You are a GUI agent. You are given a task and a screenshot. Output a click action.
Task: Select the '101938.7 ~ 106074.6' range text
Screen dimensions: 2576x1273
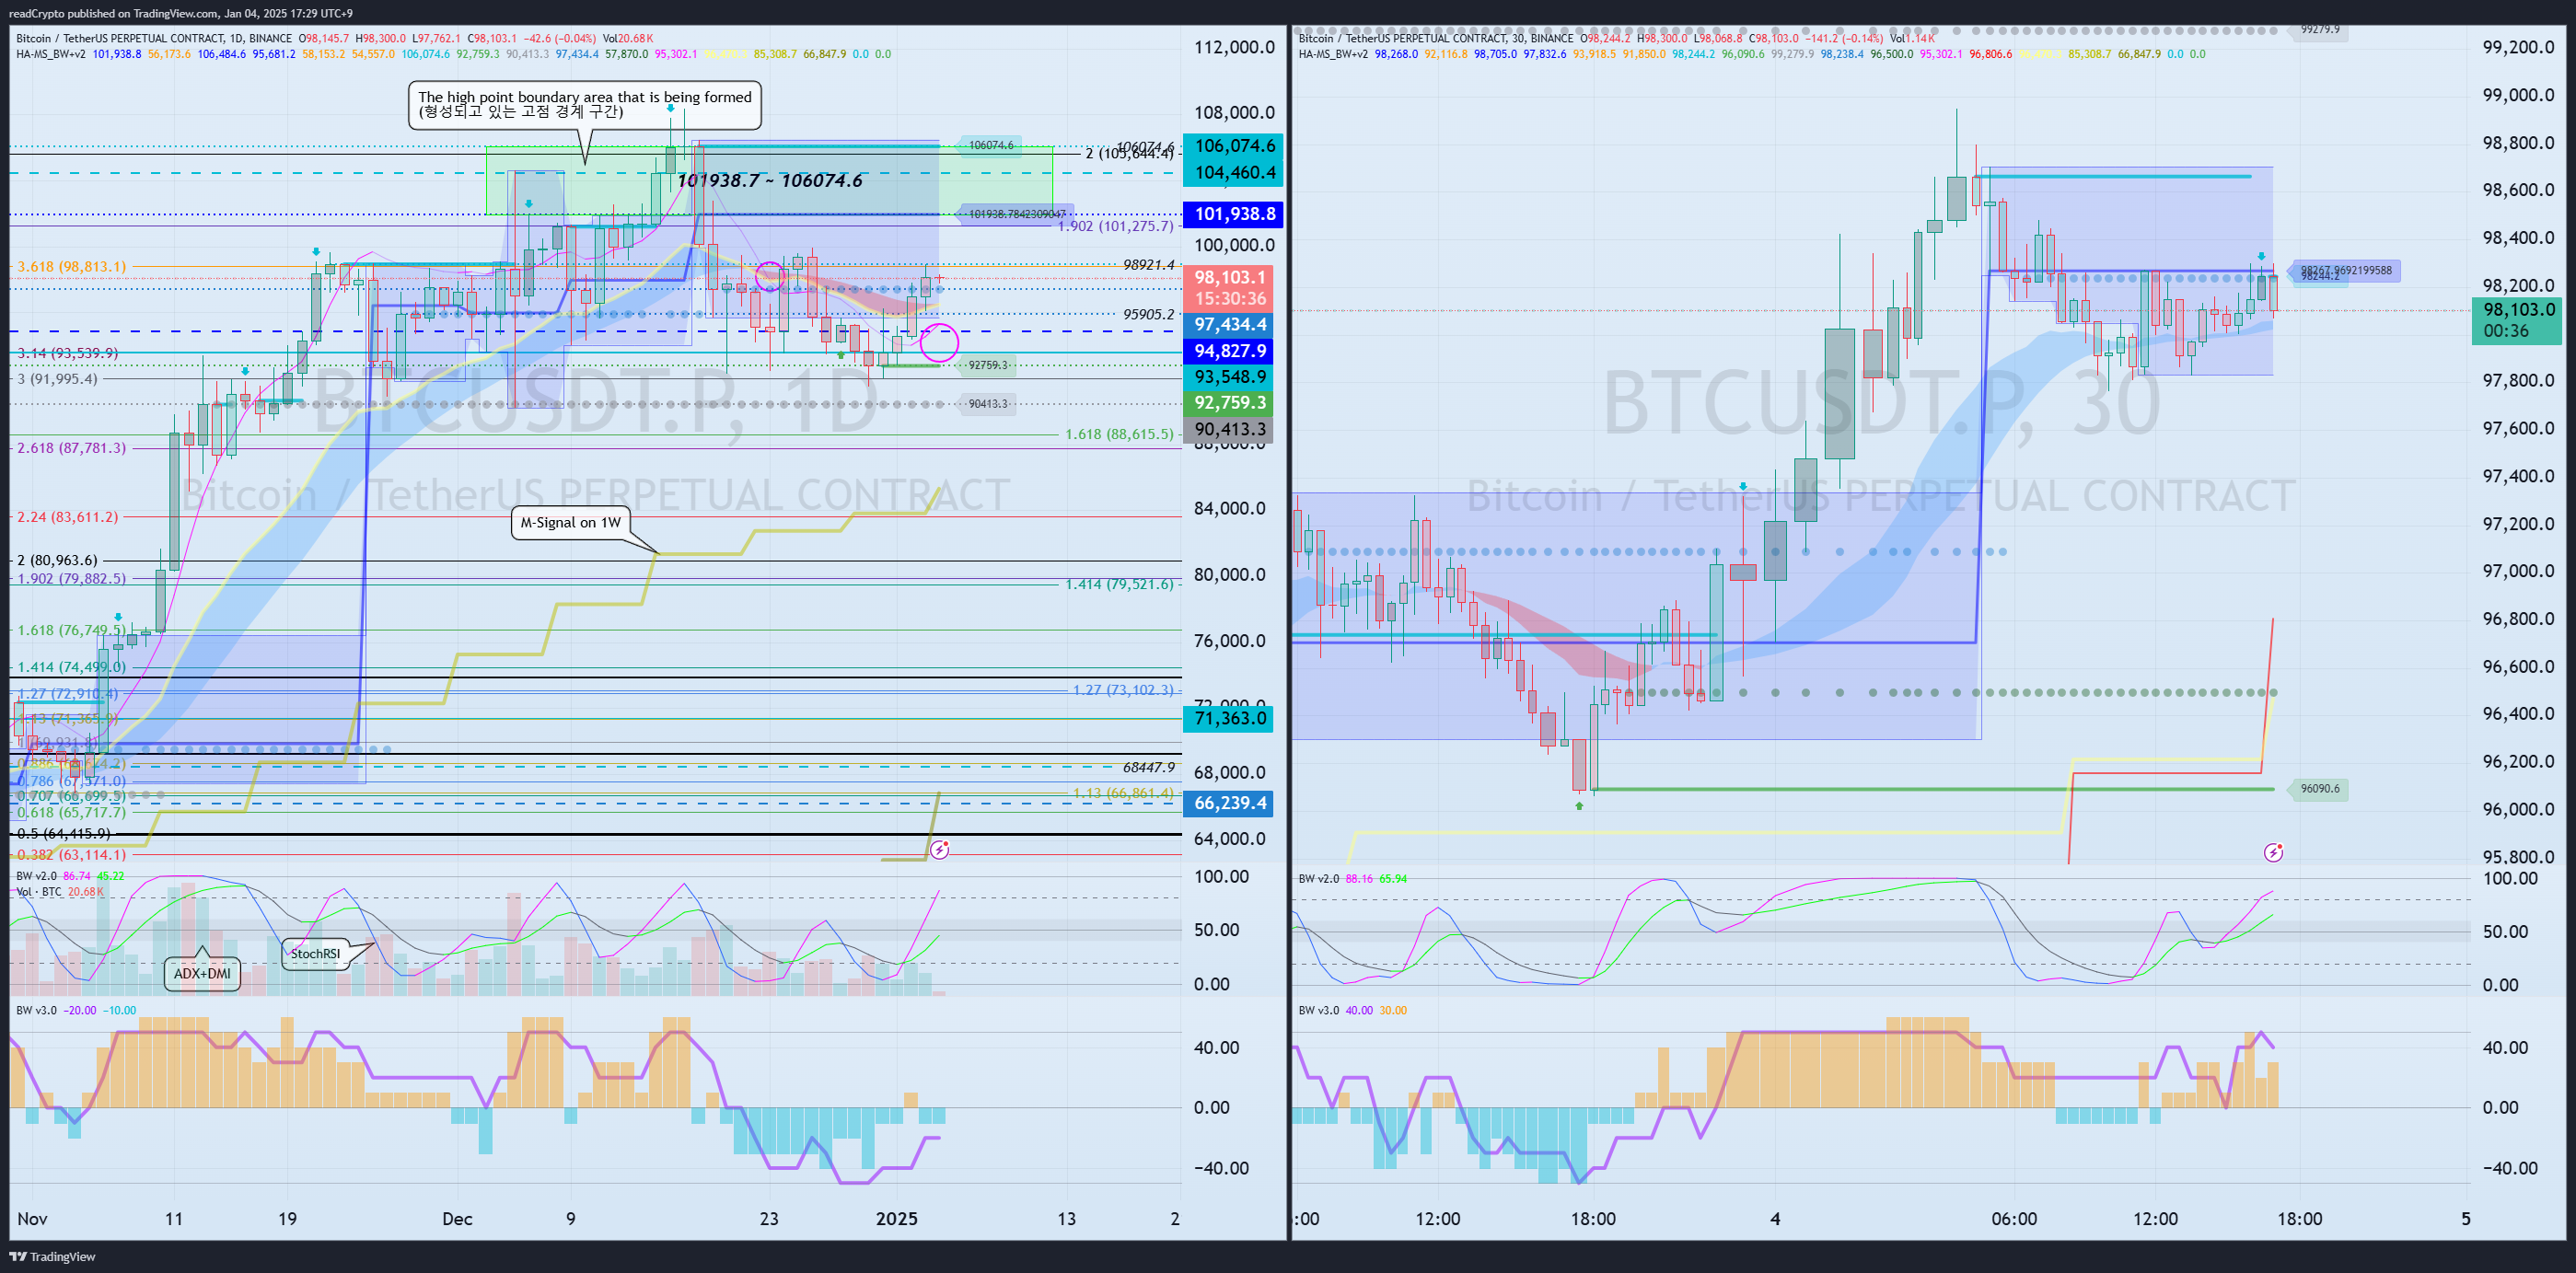pyautogui.click(x=769, y=180)
